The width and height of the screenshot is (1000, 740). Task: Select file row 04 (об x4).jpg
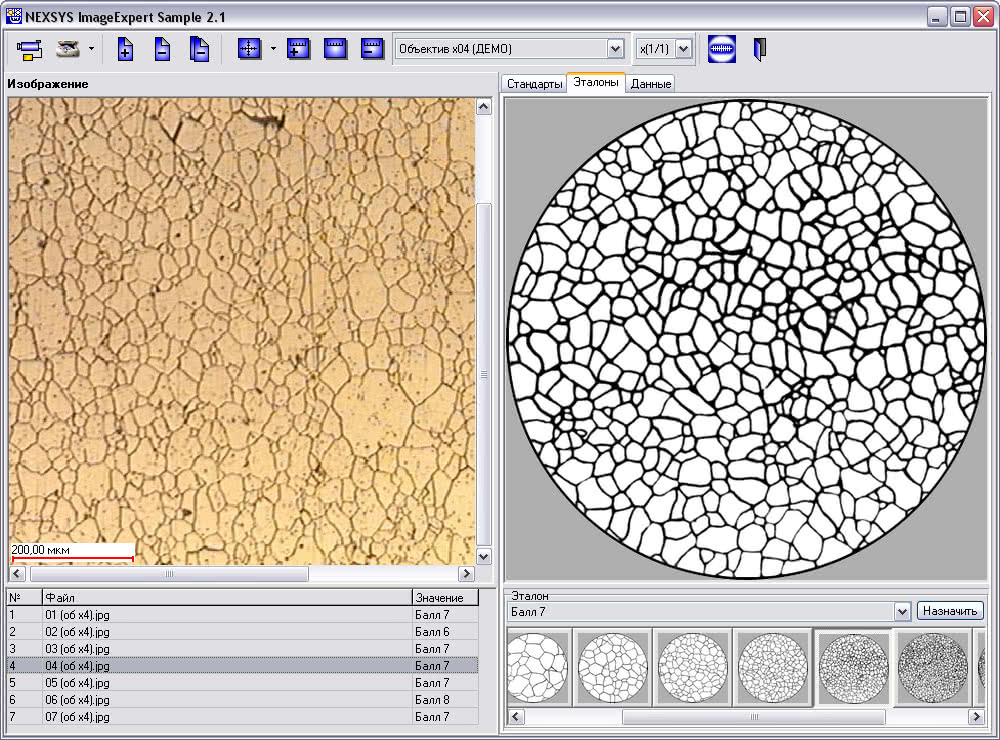tap(242, 665)
